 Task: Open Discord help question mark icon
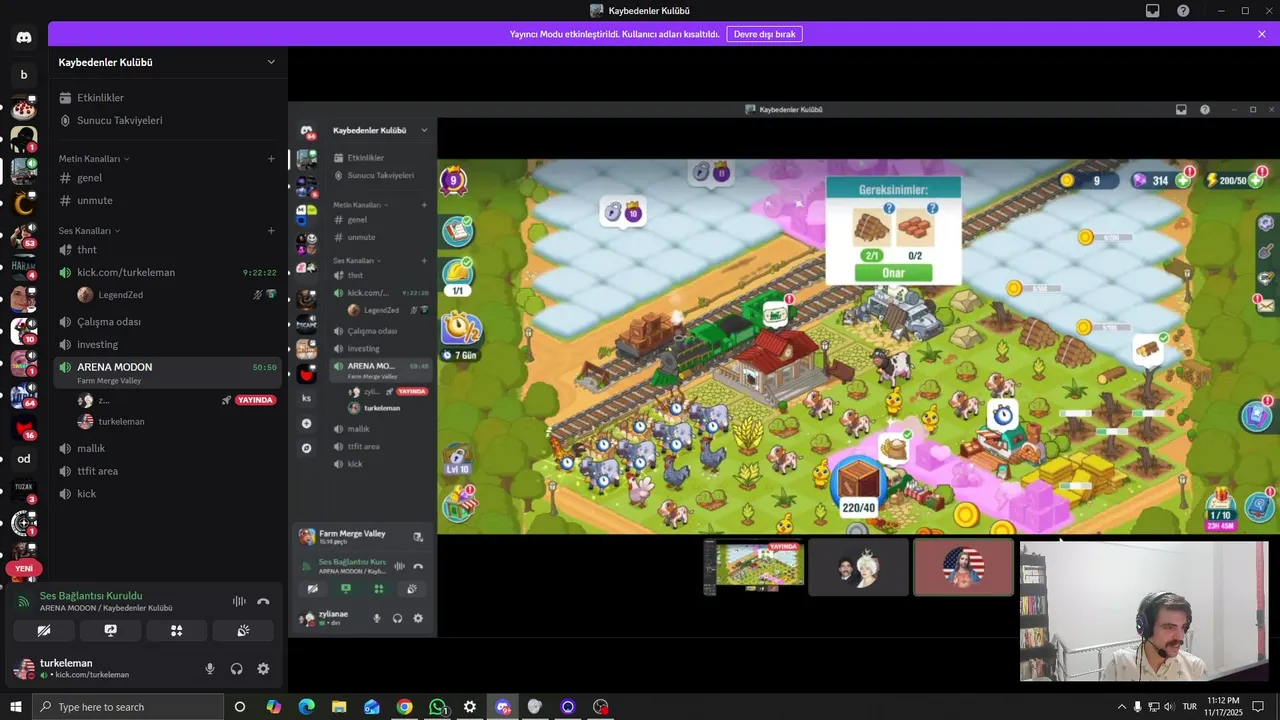tap(1183, 11)
